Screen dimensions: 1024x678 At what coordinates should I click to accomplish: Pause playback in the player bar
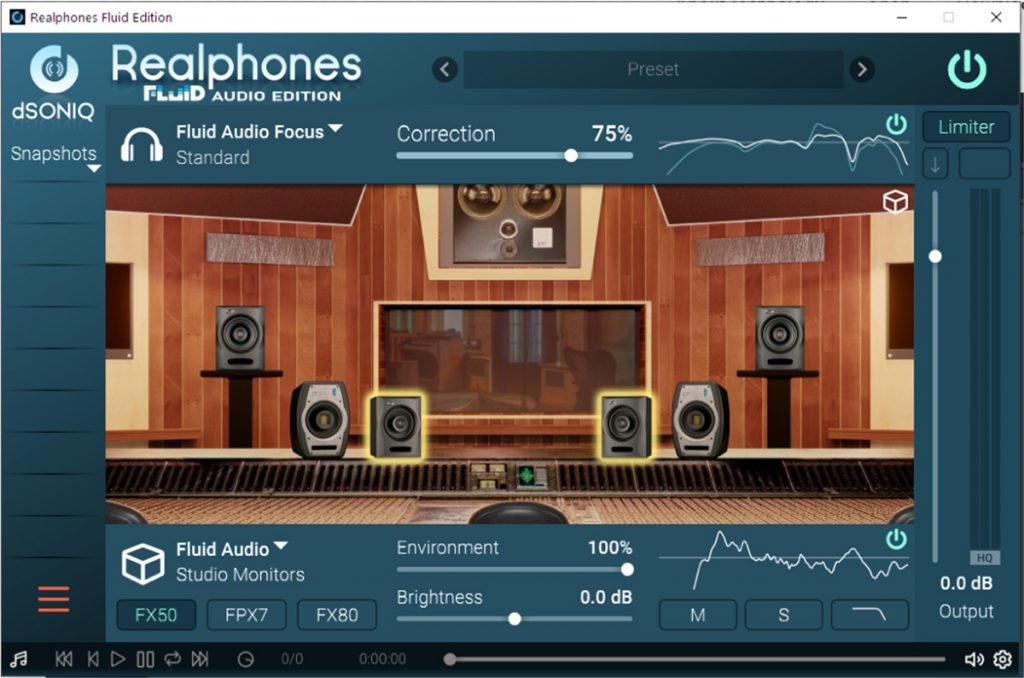tap(145, 659)
